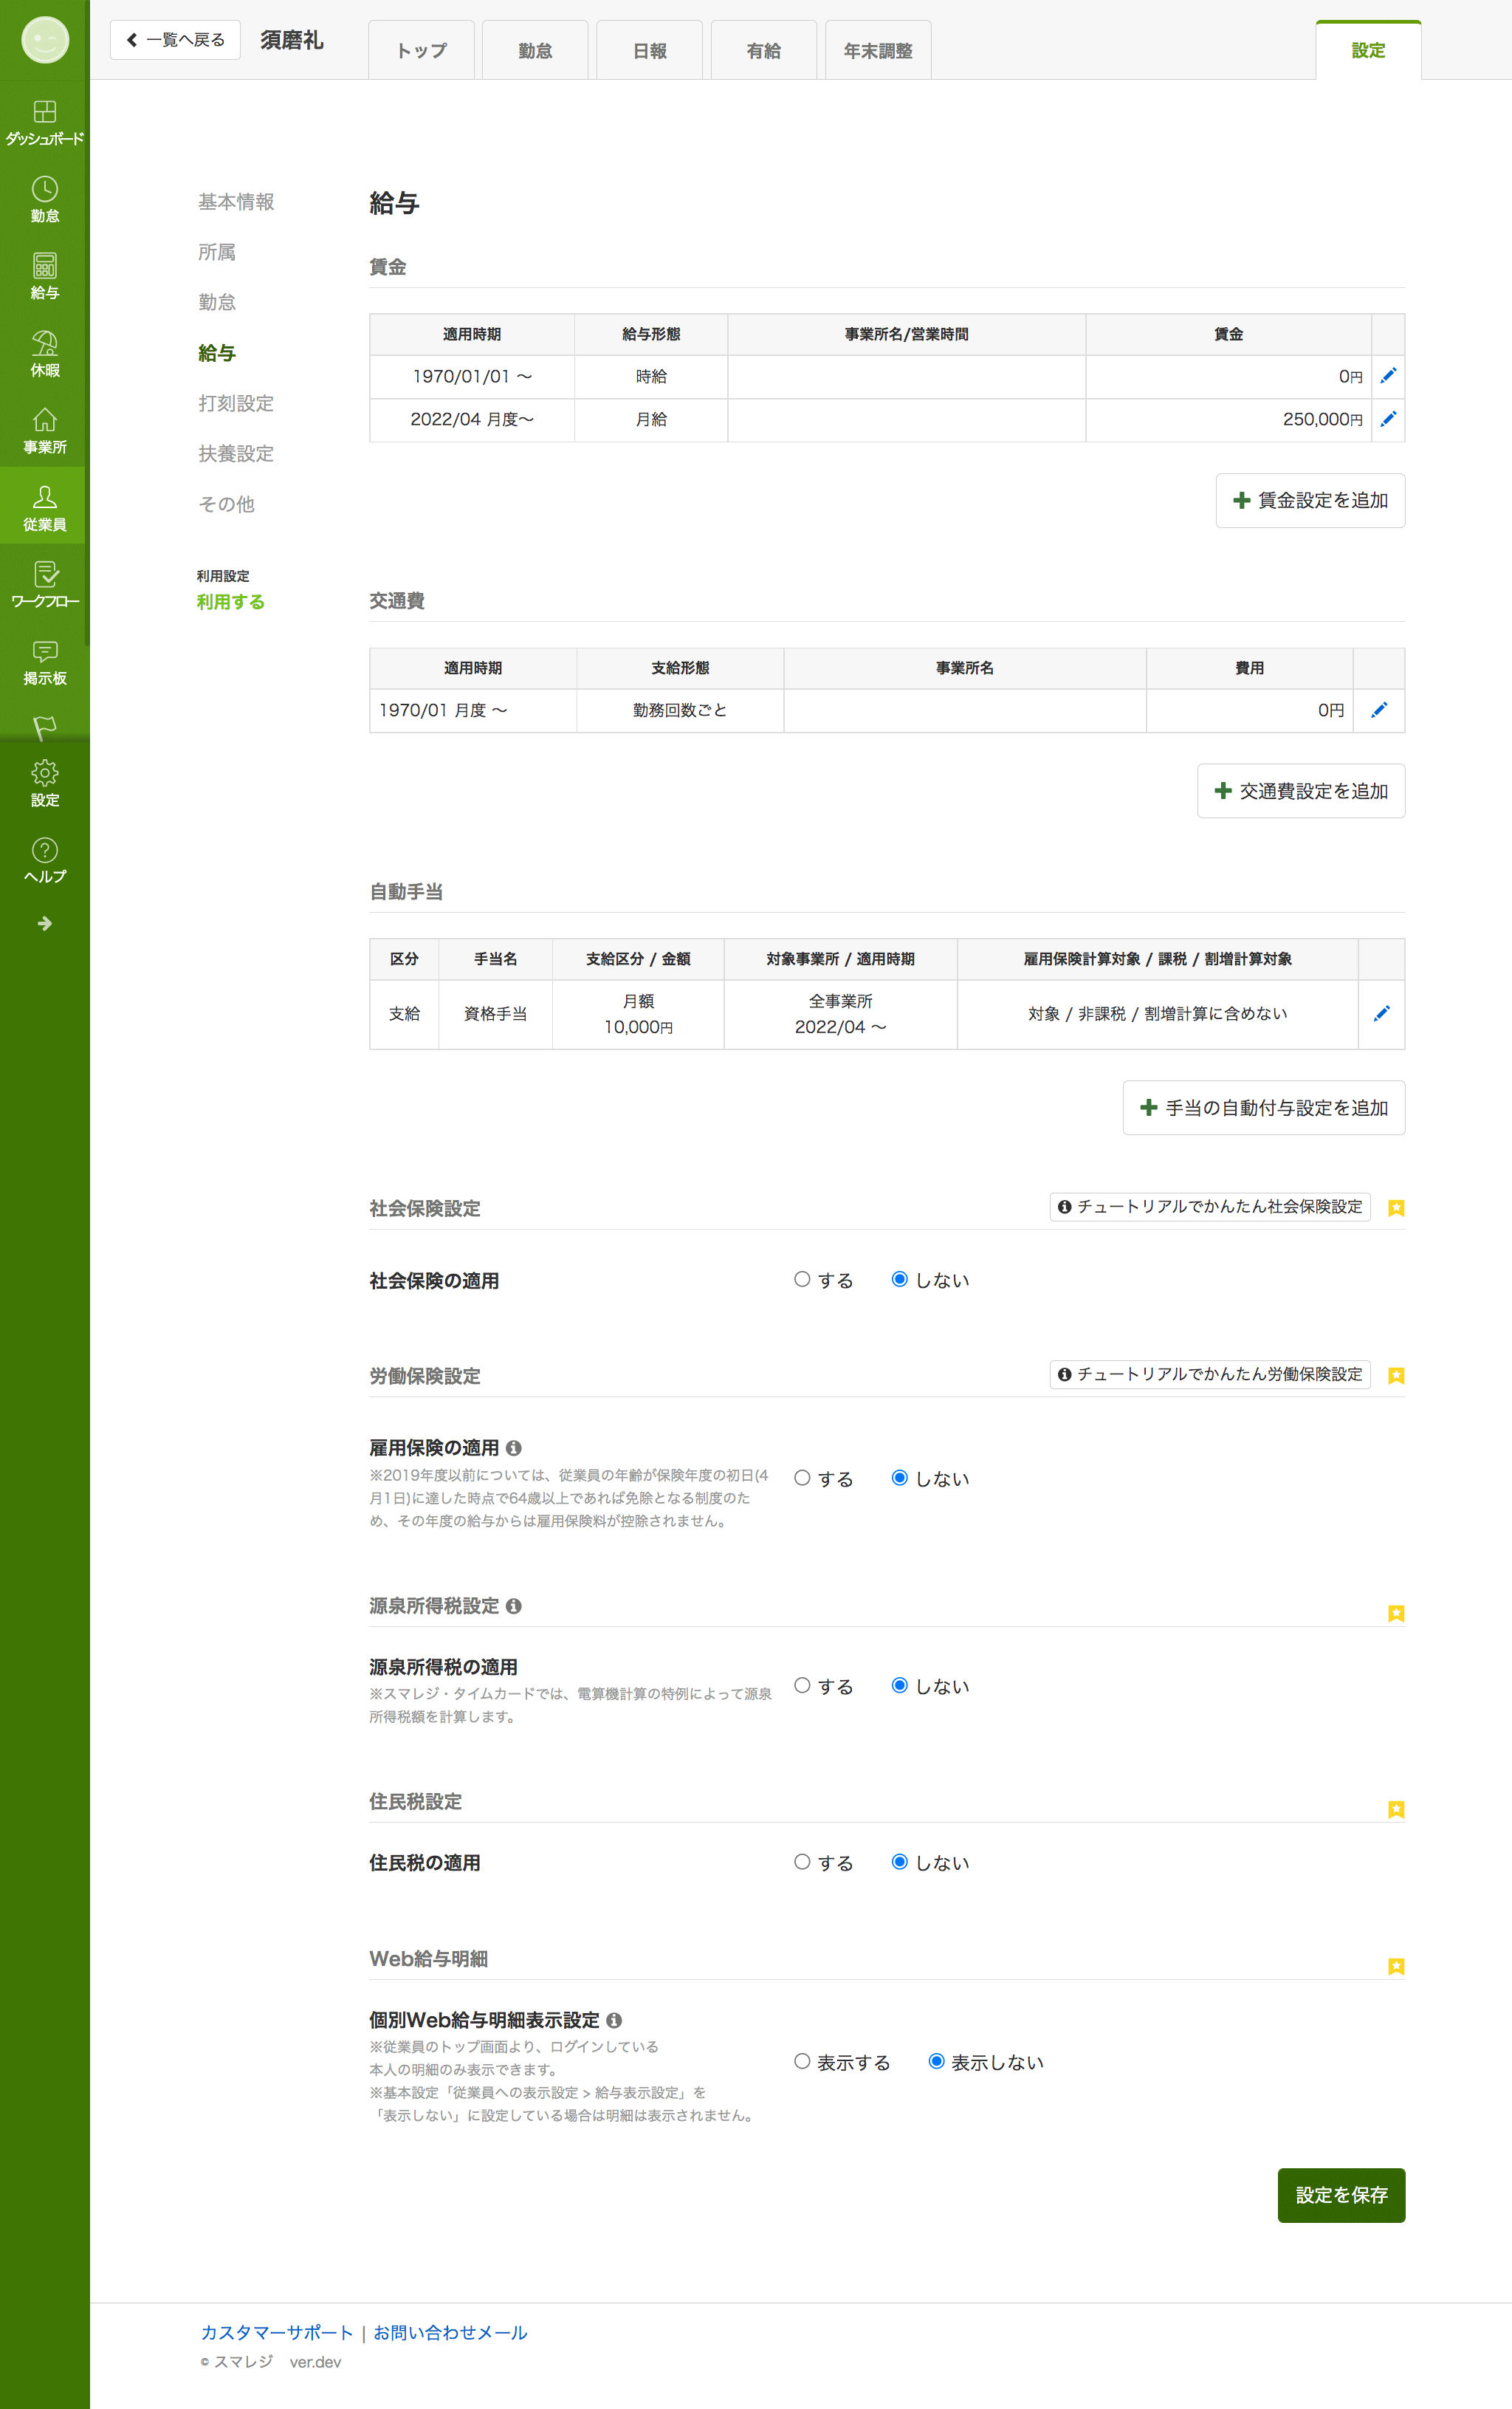Set 雇用保険の適用 to しない
1512x2409 pixels.
point(899,1478)
